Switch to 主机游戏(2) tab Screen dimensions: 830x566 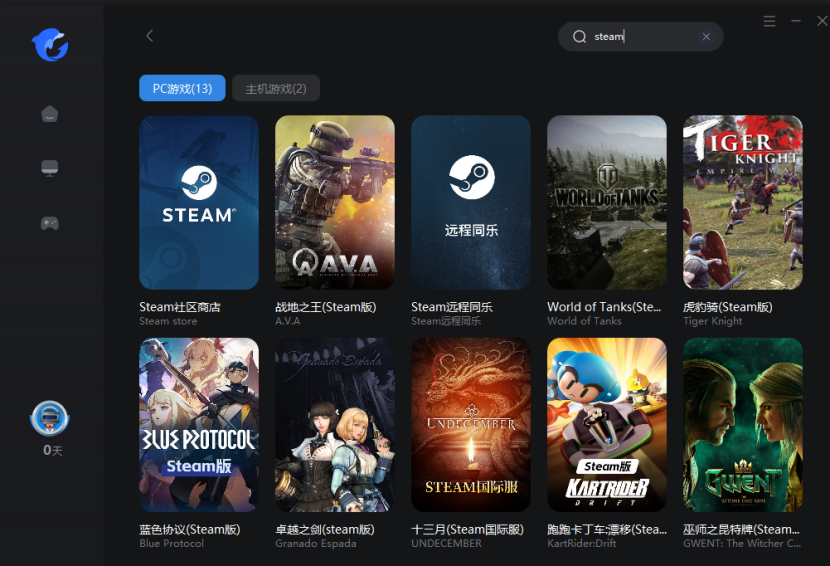tap(276, 88)
